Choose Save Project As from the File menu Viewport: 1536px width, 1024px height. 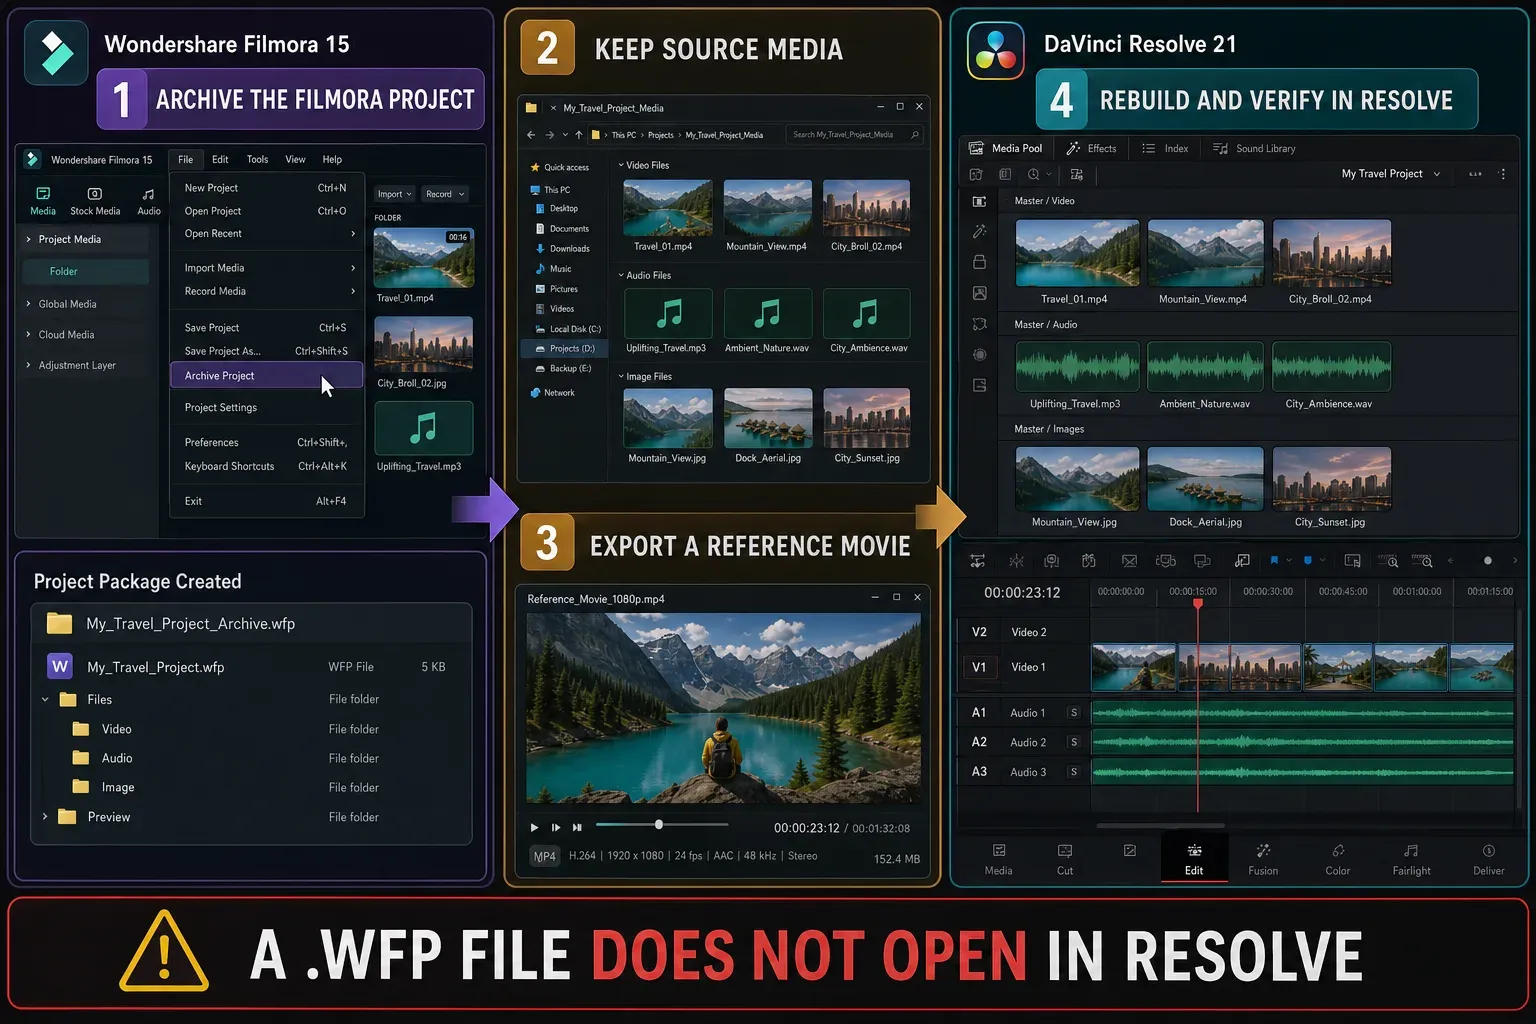tap(266, 351)
